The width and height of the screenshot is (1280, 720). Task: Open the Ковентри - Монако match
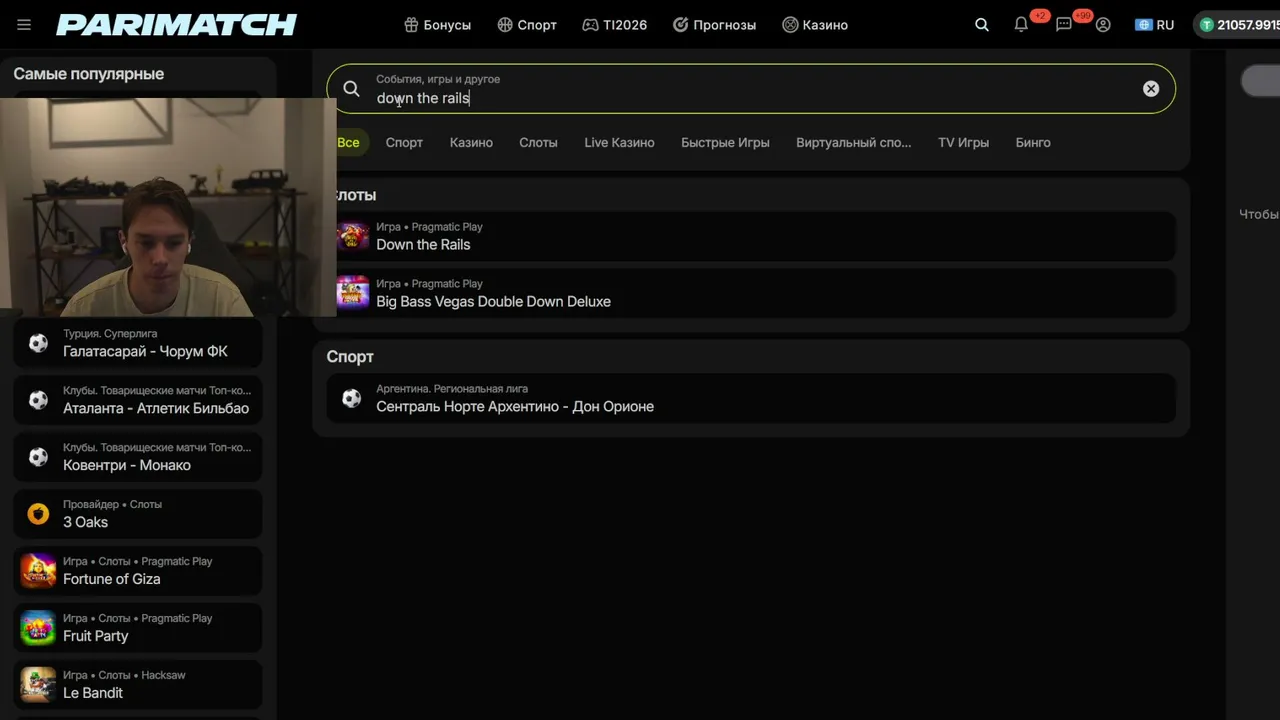(x=138, y=457)
